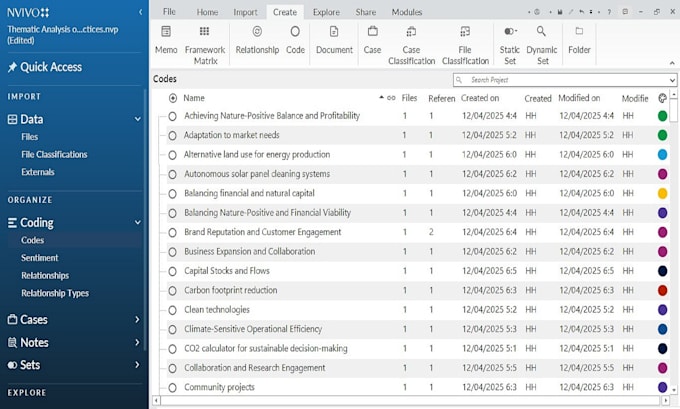Collapse the Data section chevron

[x=137, y=119]
